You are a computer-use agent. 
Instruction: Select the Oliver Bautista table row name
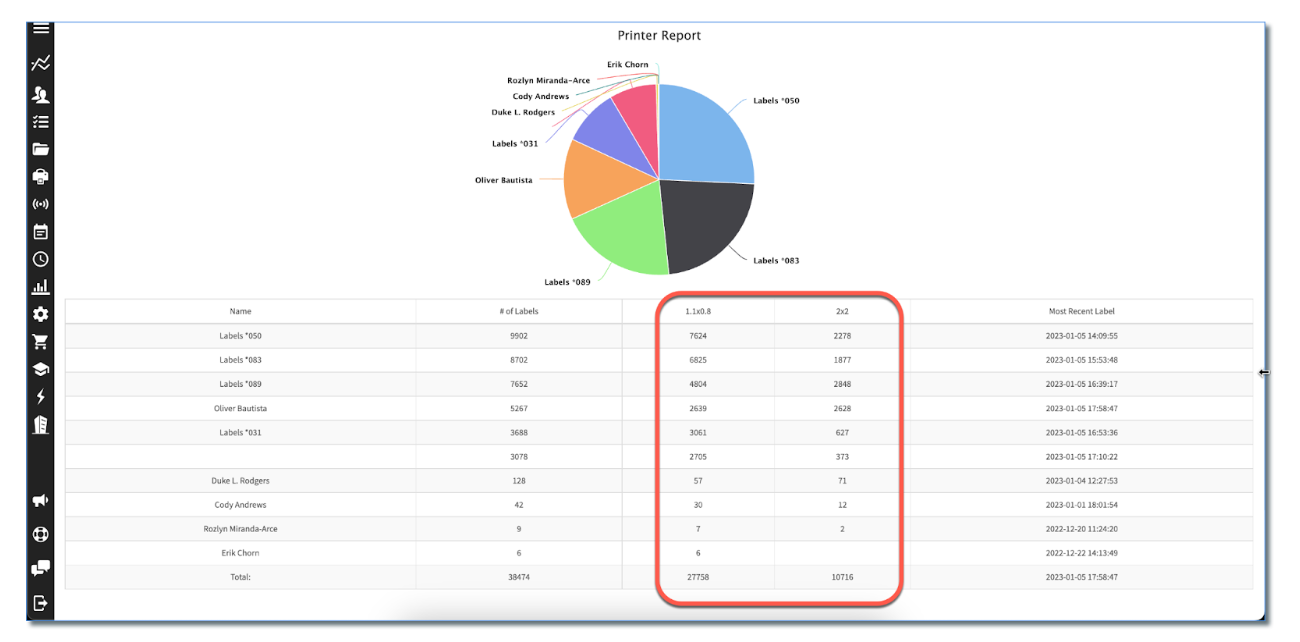(x=240, y=408)
